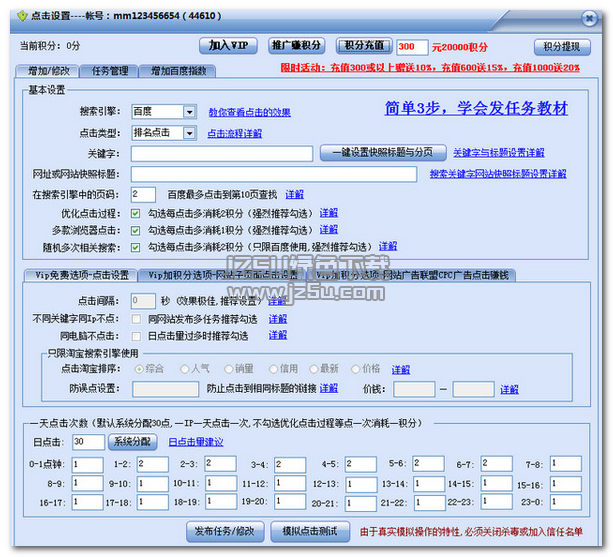Switch to the Vip免费选项-点击设置 tab

tap(81, 275)
